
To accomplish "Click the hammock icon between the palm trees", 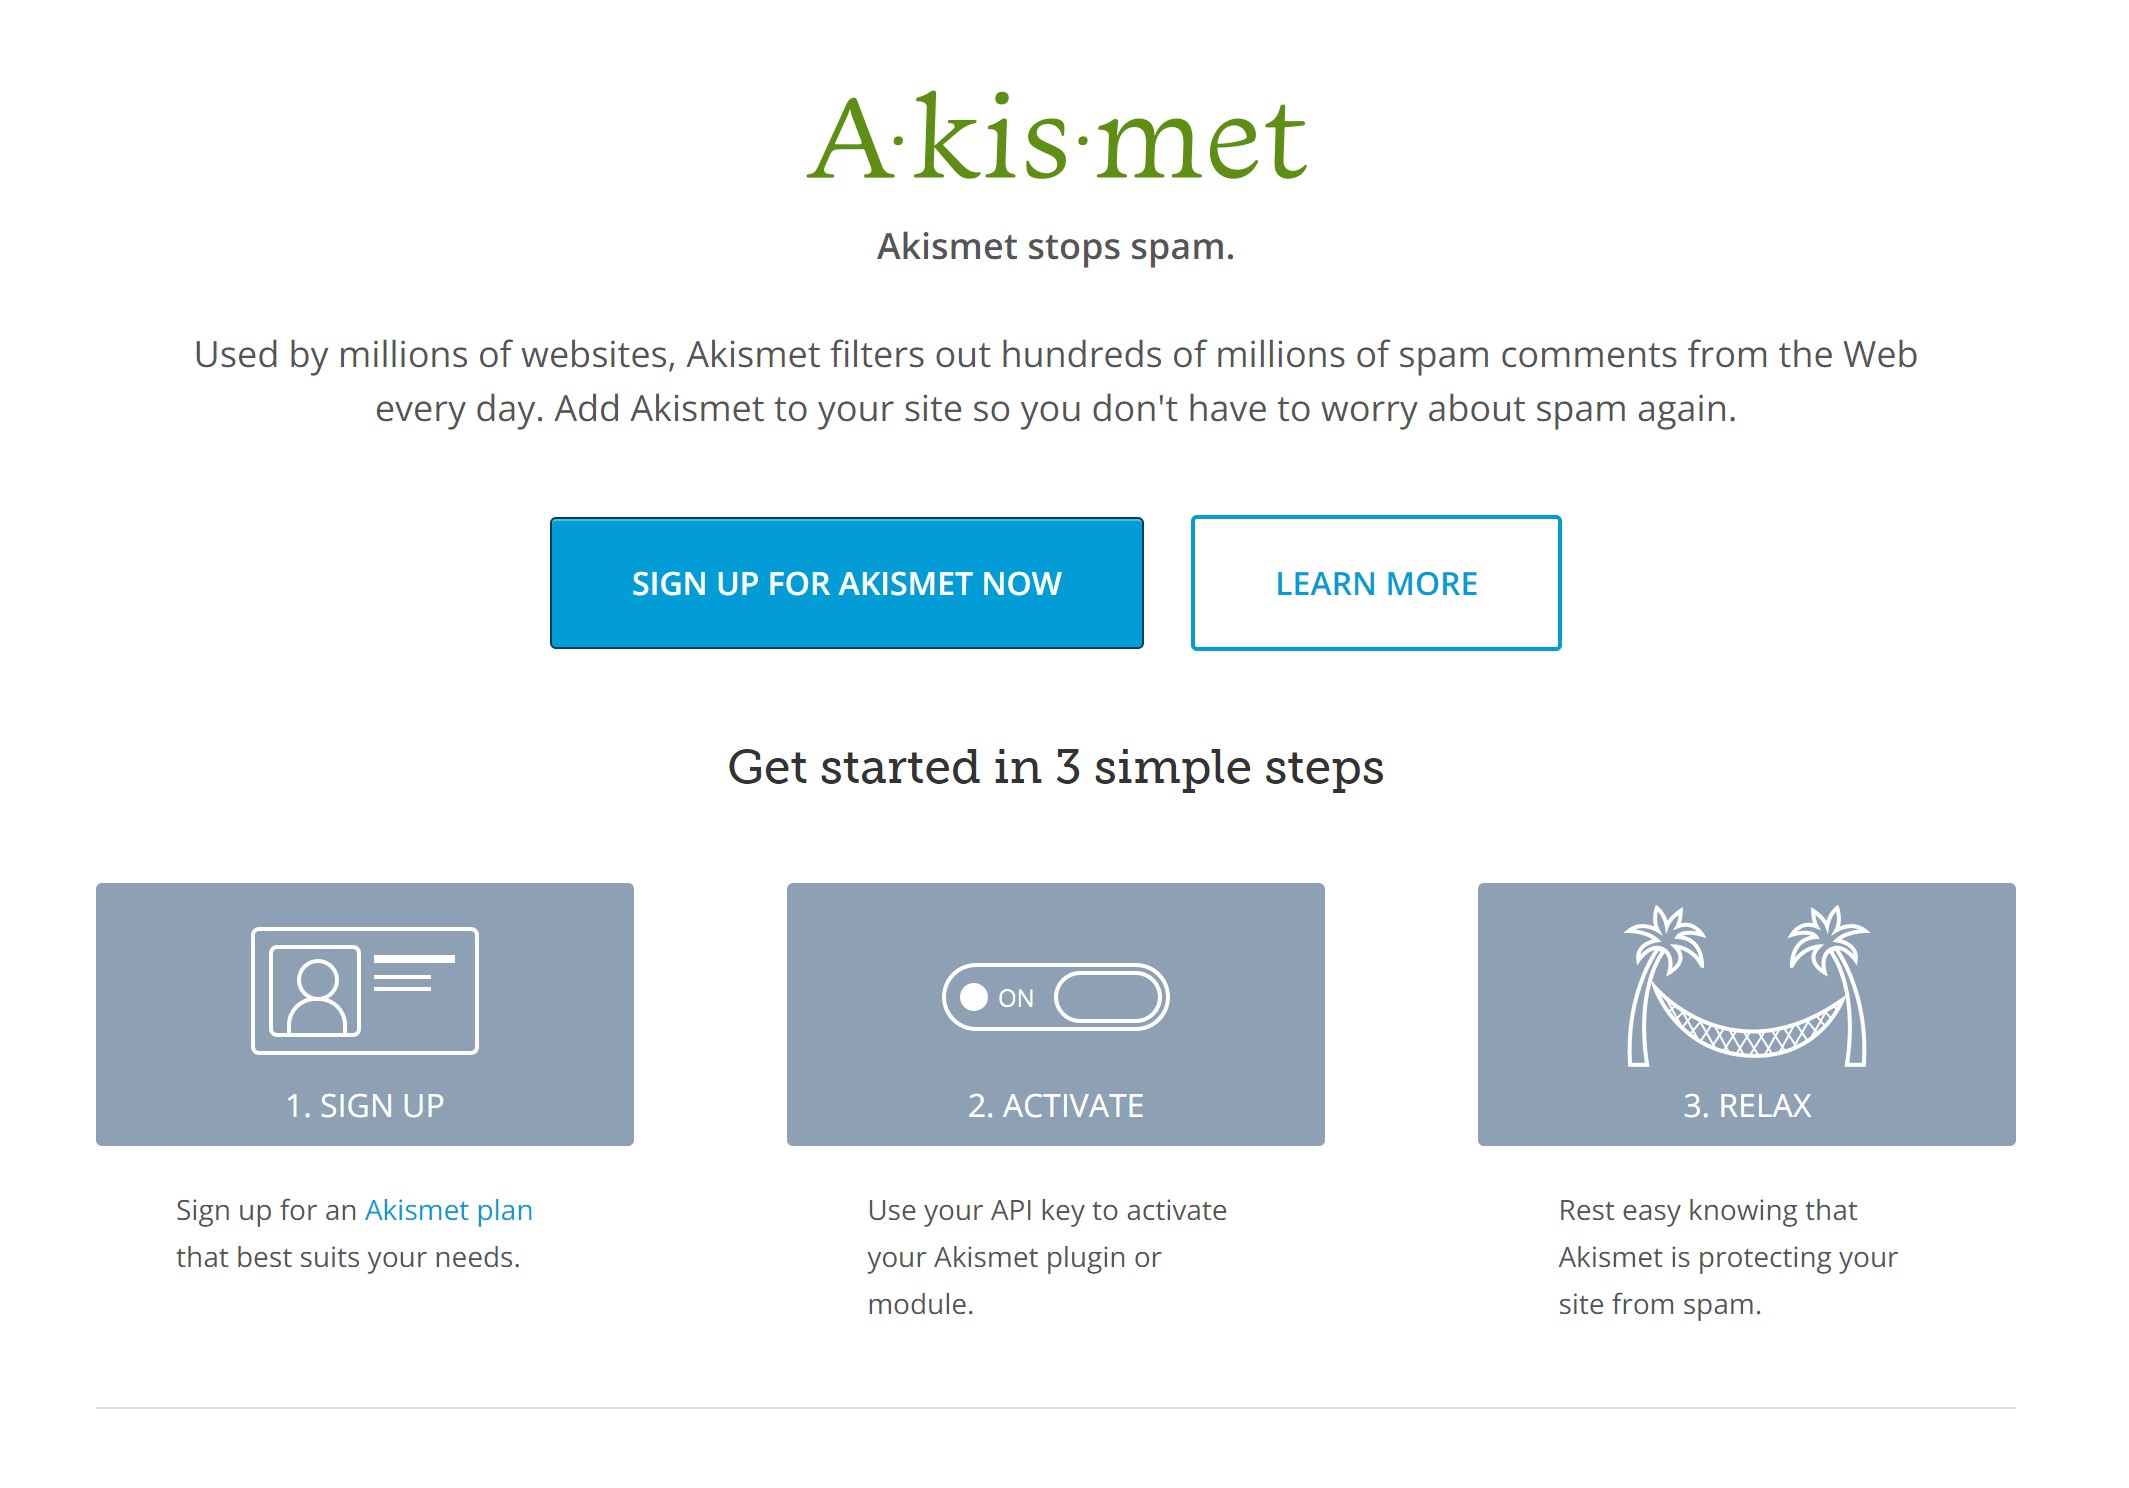I will (x=1747, y=1022).
